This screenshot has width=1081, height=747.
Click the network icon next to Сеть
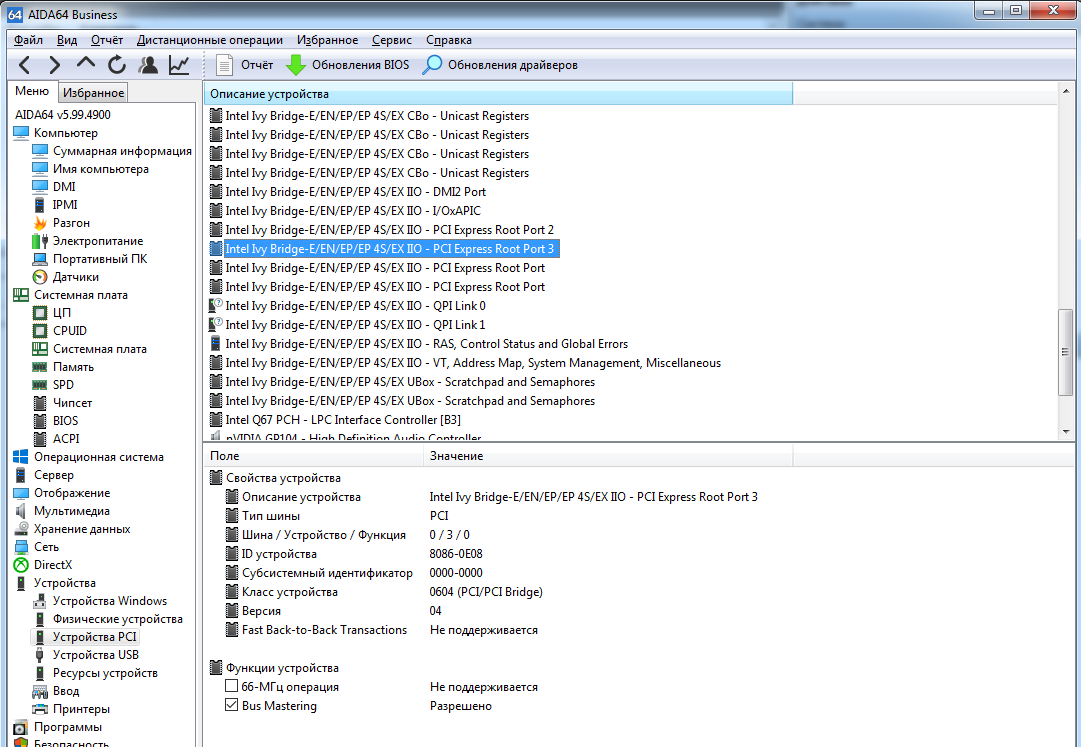21,546
